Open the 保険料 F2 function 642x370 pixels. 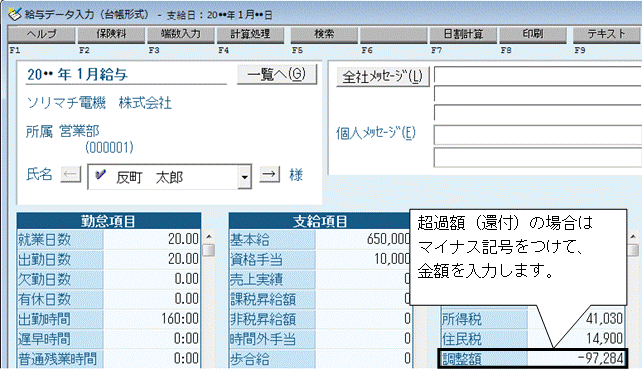coord(111,34)
